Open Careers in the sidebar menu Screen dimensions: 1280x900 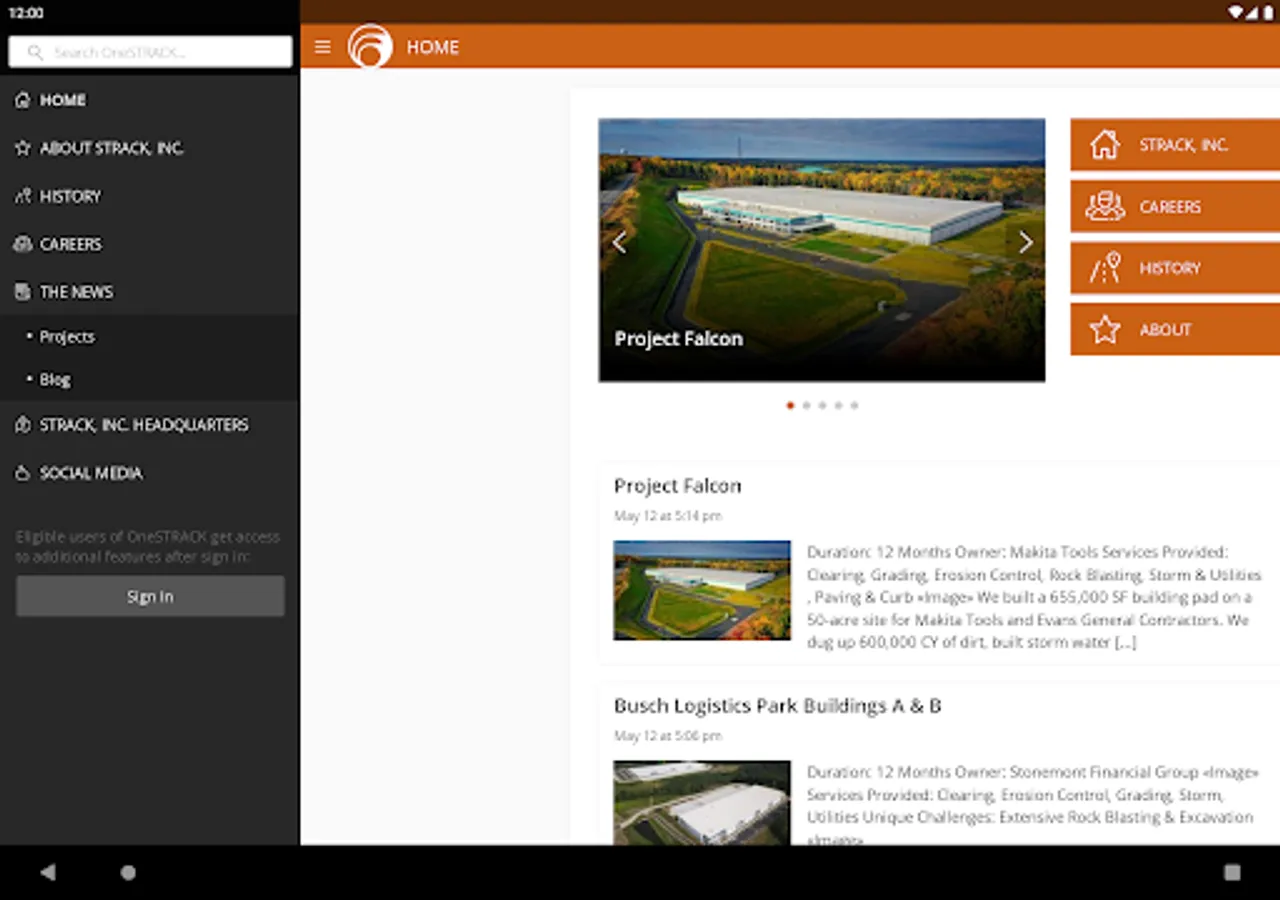pyautogui.click(x=150, y=244)
